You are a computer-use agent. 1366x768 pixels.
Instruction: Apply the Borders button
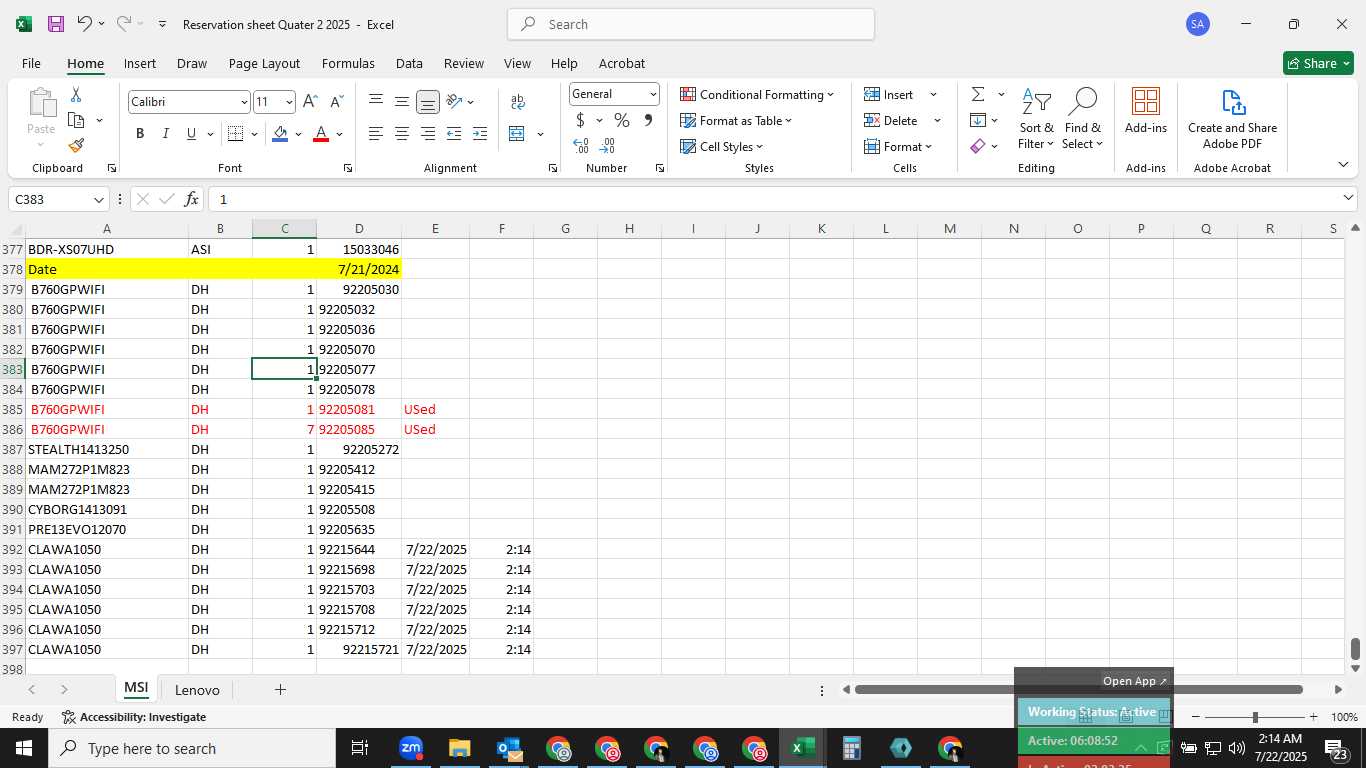pos(236,133)
